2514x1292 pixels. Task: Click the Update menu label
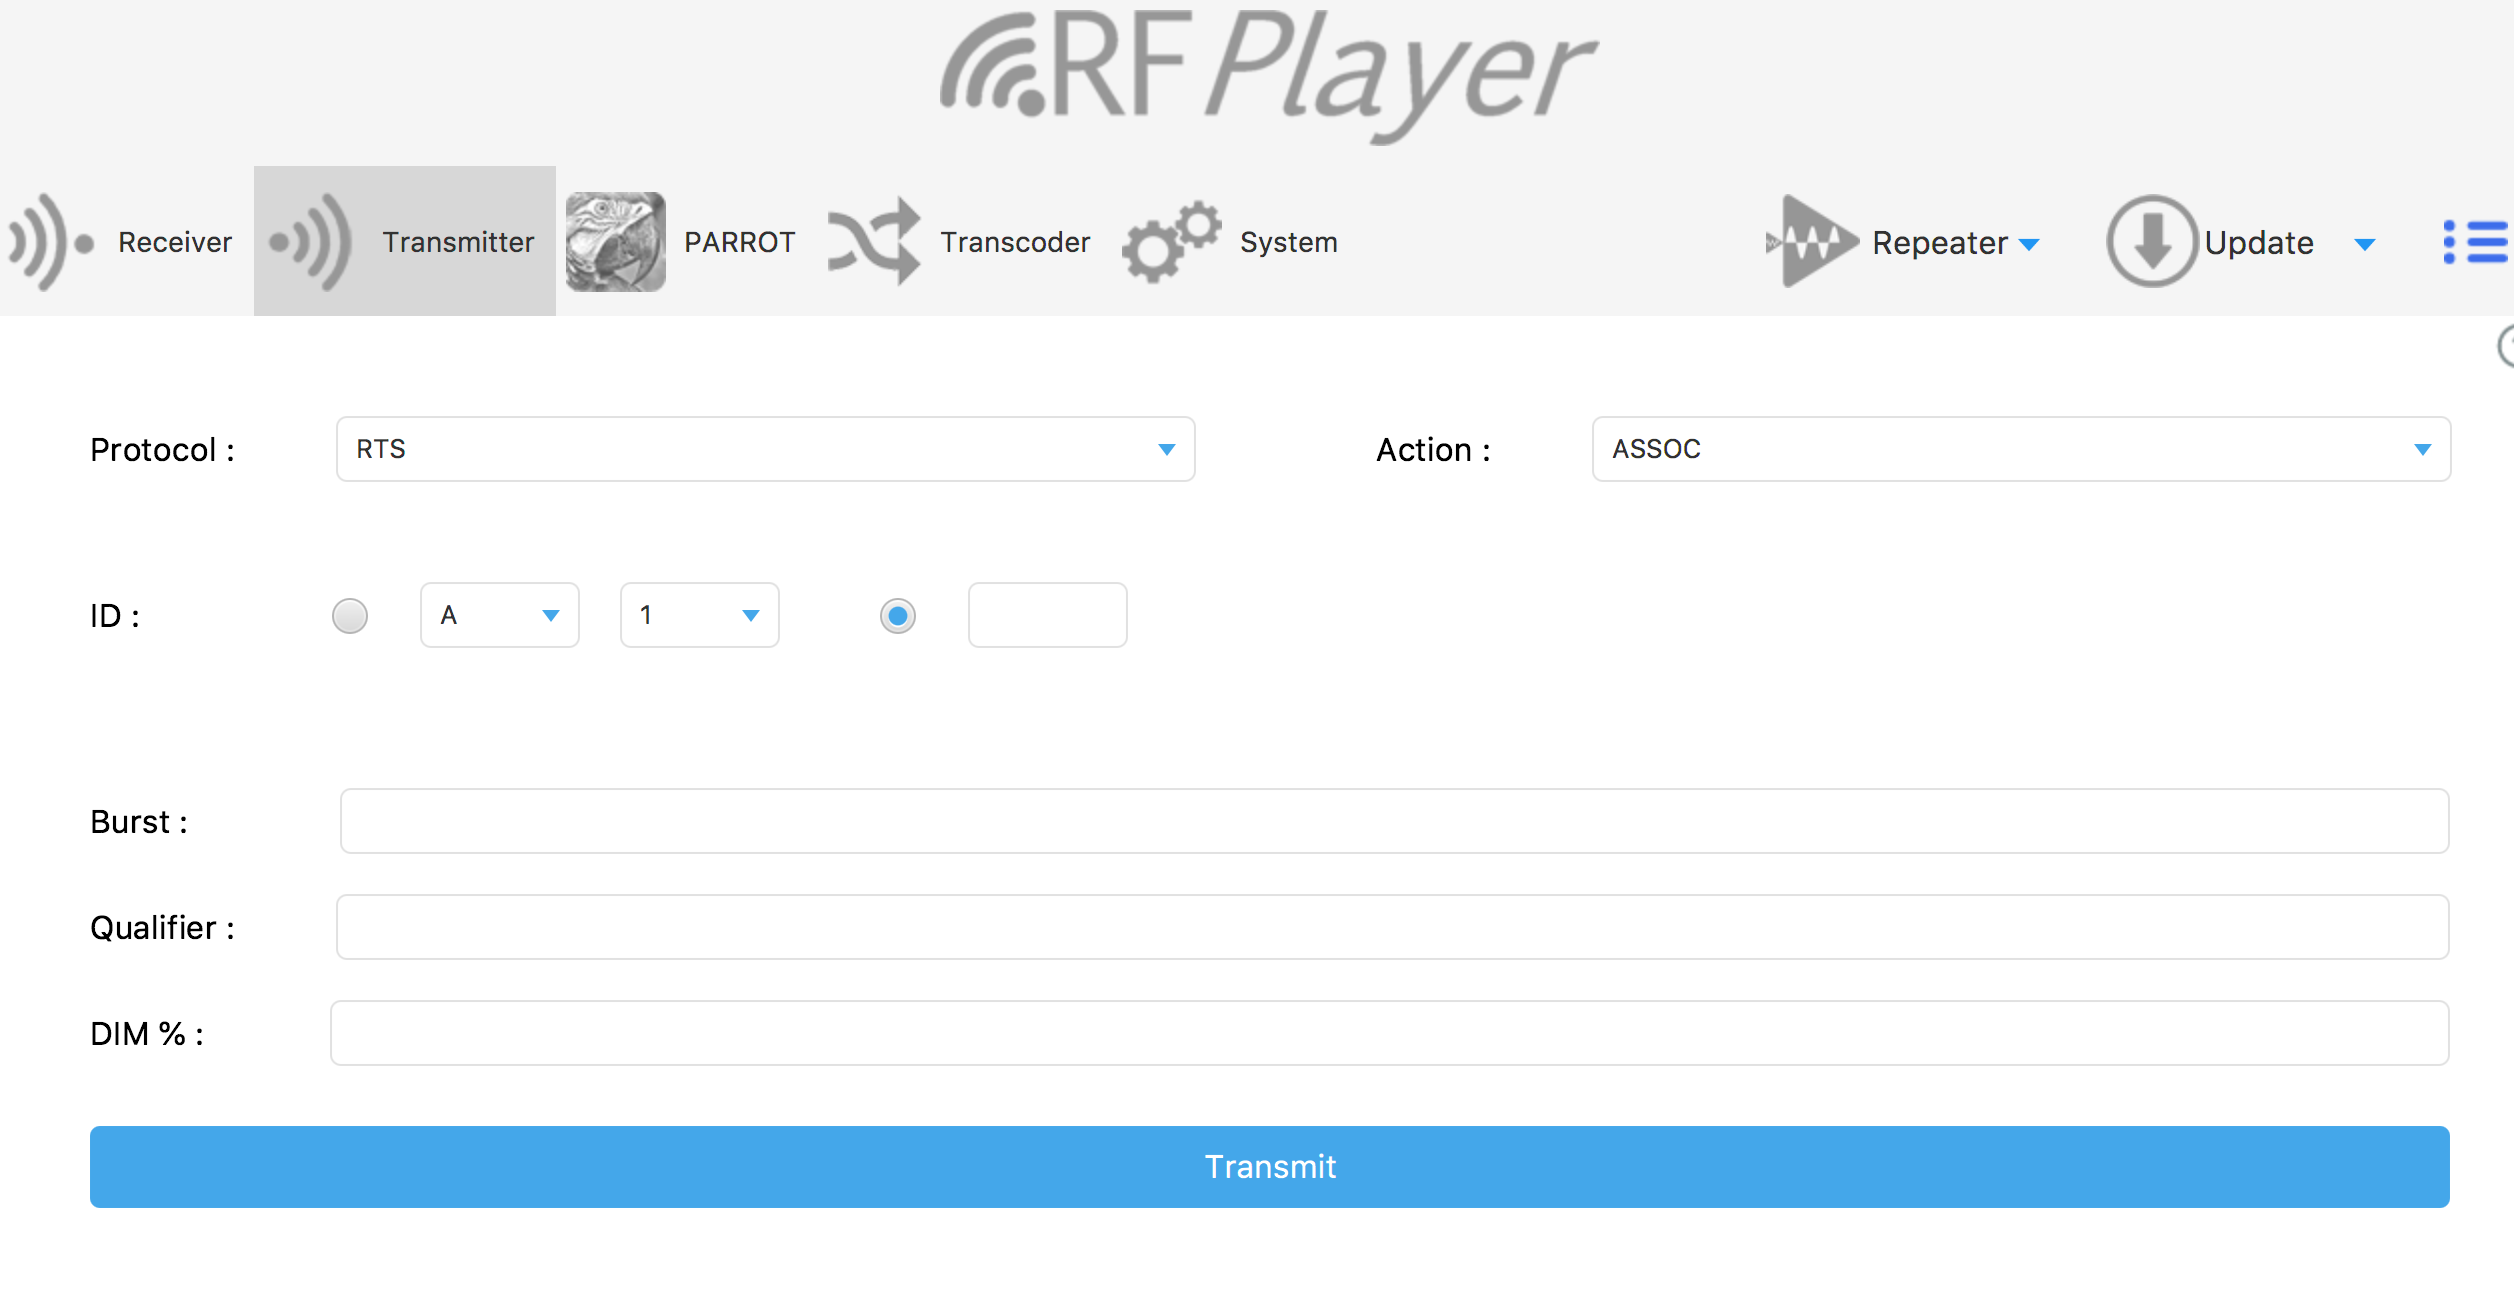pyautogui.click(x=2259, y=243)
